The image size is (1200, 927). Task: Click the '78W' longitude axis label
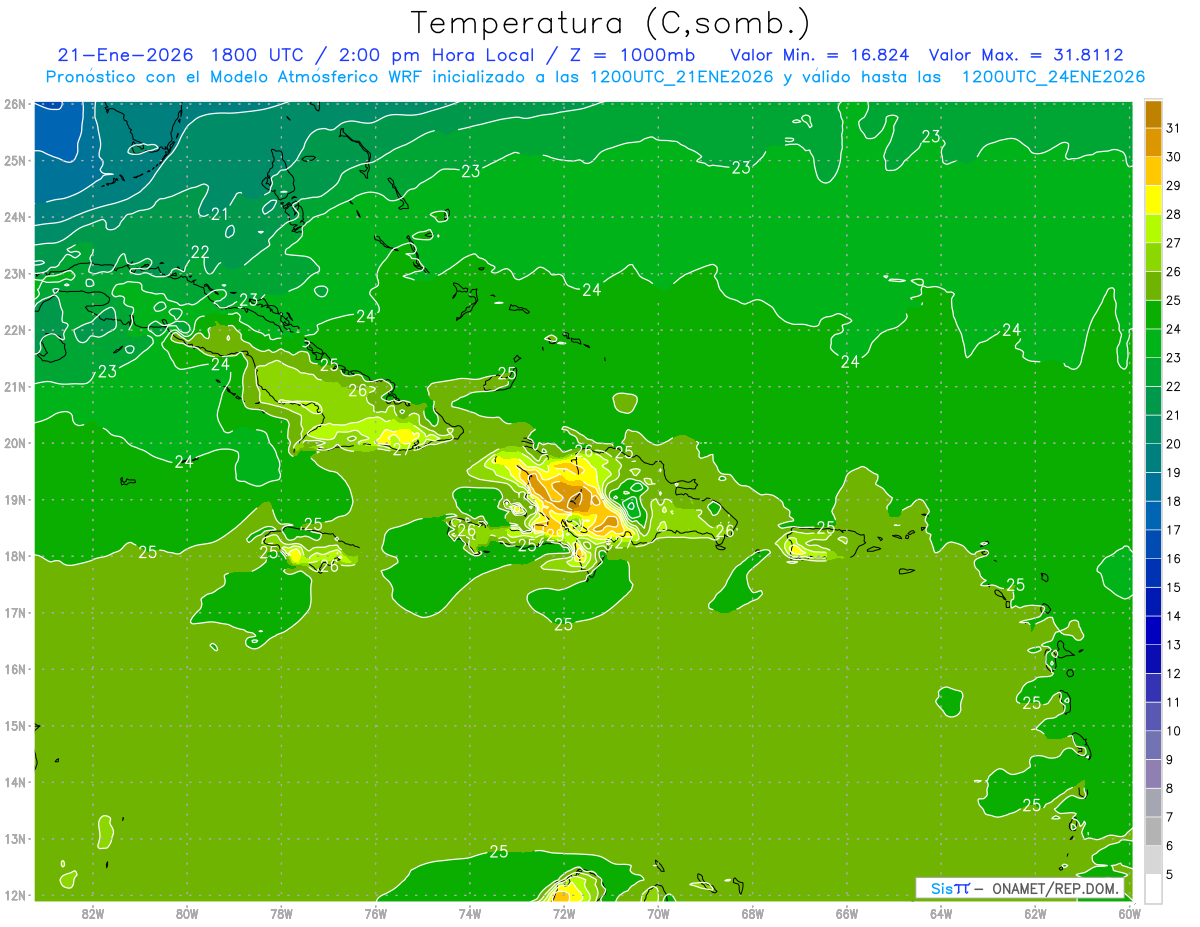(x=281, y=913)
